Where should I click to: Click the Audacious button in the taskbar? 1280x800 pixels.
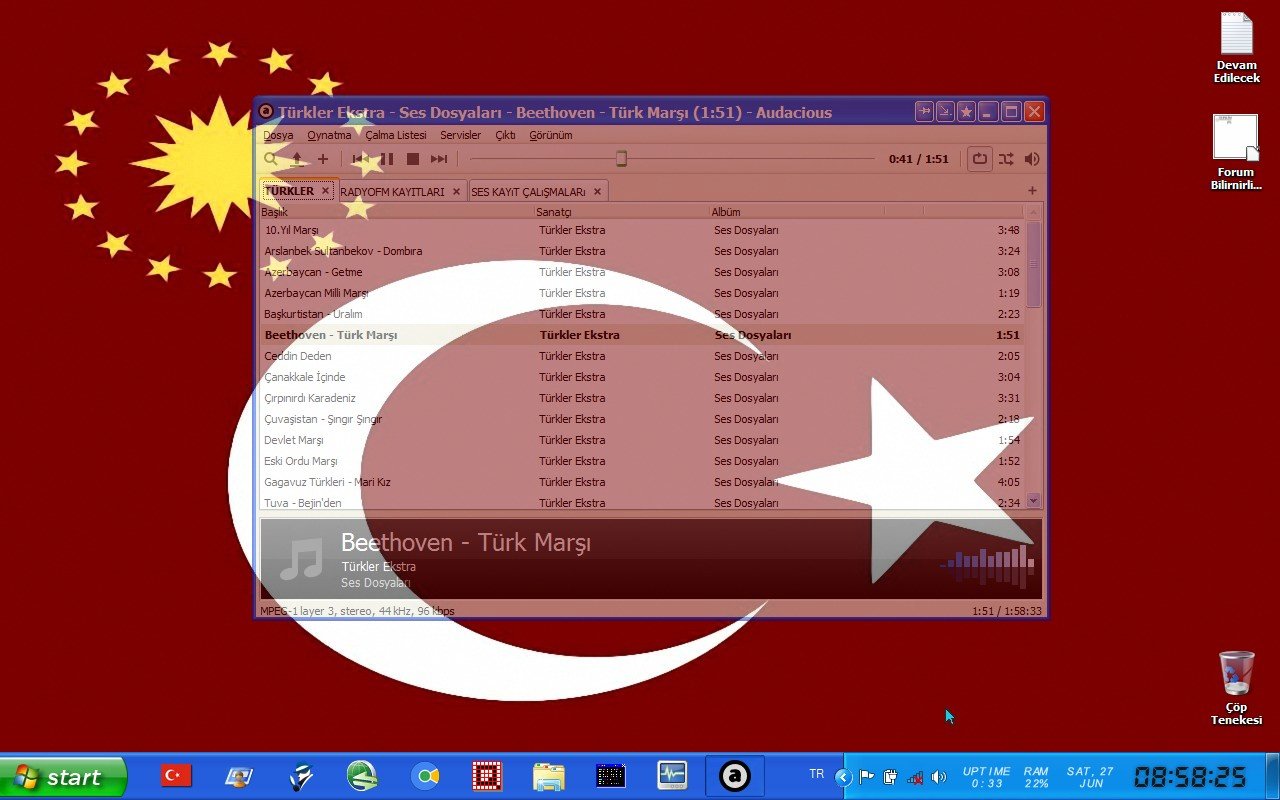tap(735, 776)
